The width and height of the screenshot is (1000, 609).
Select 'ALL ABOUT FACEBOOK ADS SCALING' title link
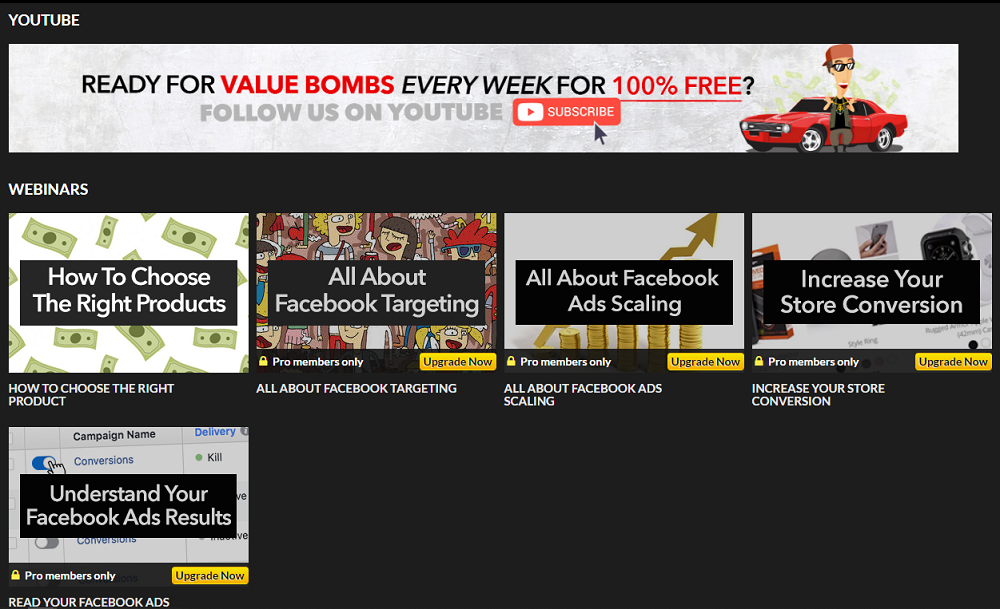pos(583,394)
